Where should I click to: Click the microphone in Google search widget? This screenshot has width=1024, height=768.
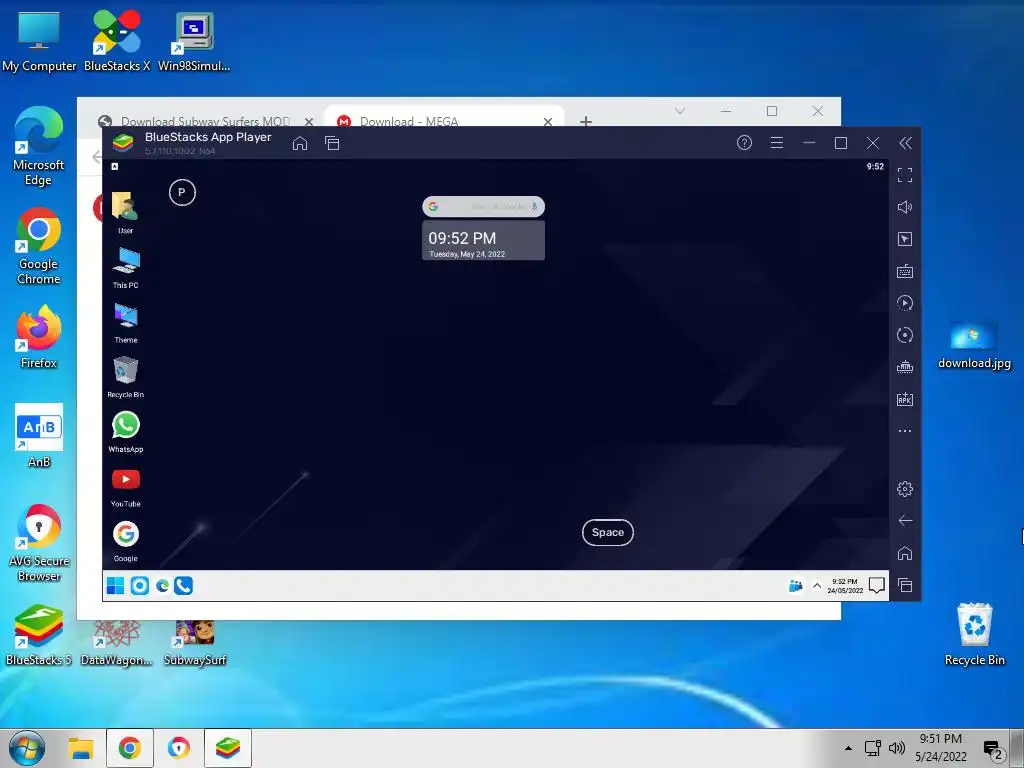coord(534,206)
